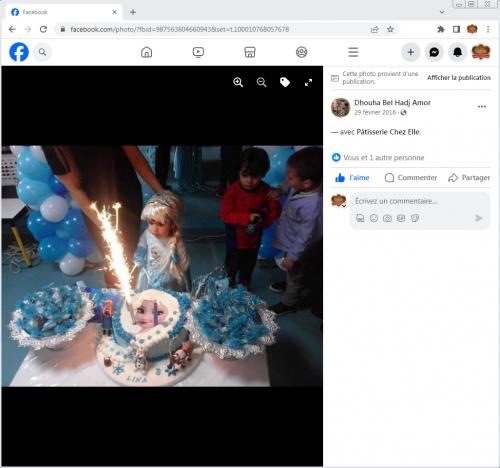
Task: Click the Commenter button
Action: 411,178
